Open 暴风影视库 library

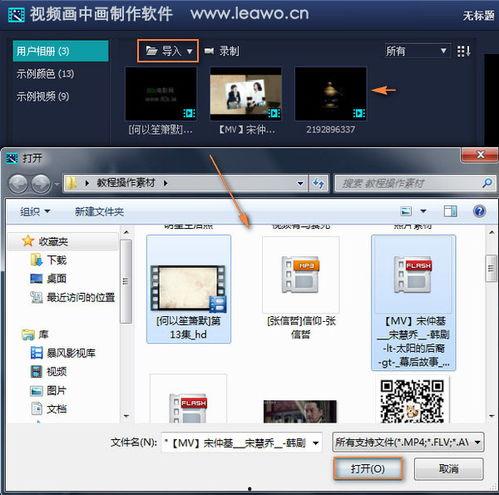71,353
